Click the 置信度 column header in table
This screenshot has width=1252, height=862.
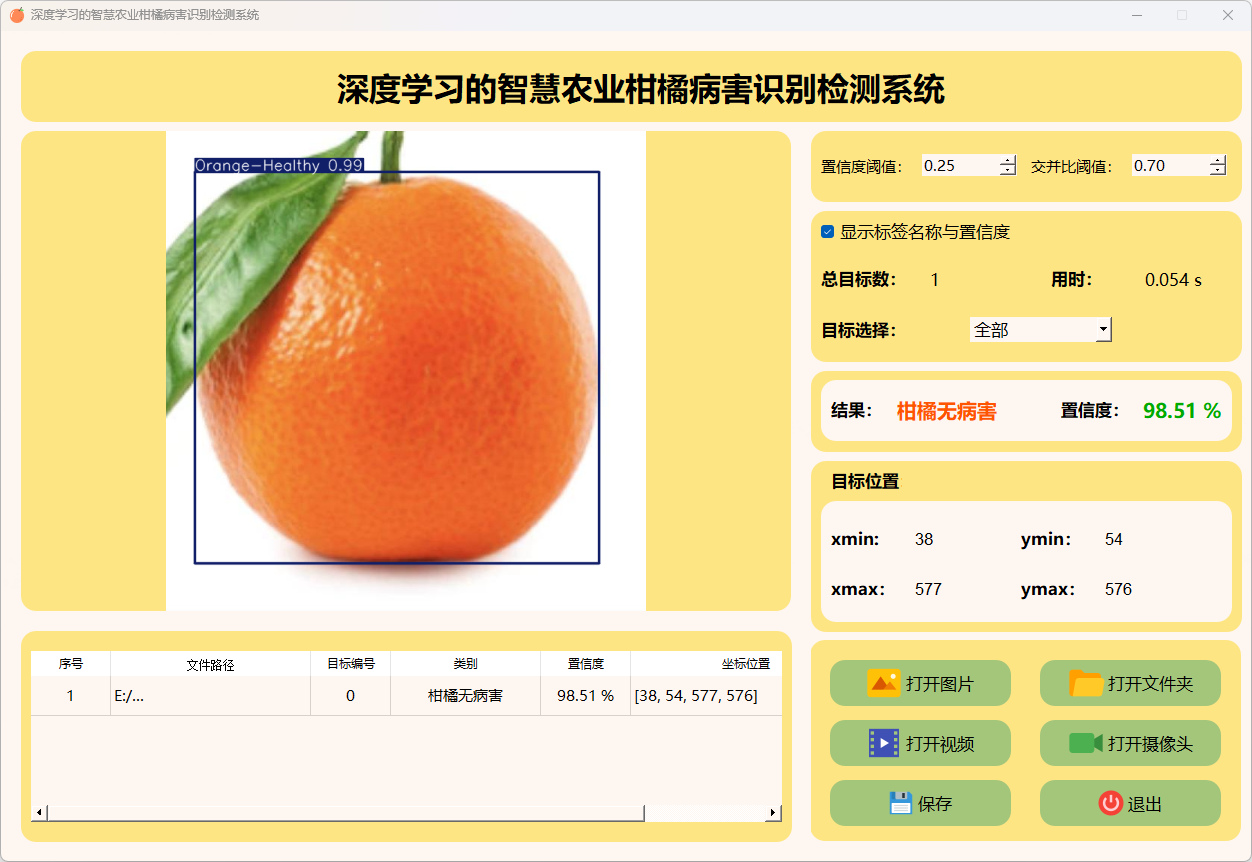[x=585, y=664]
